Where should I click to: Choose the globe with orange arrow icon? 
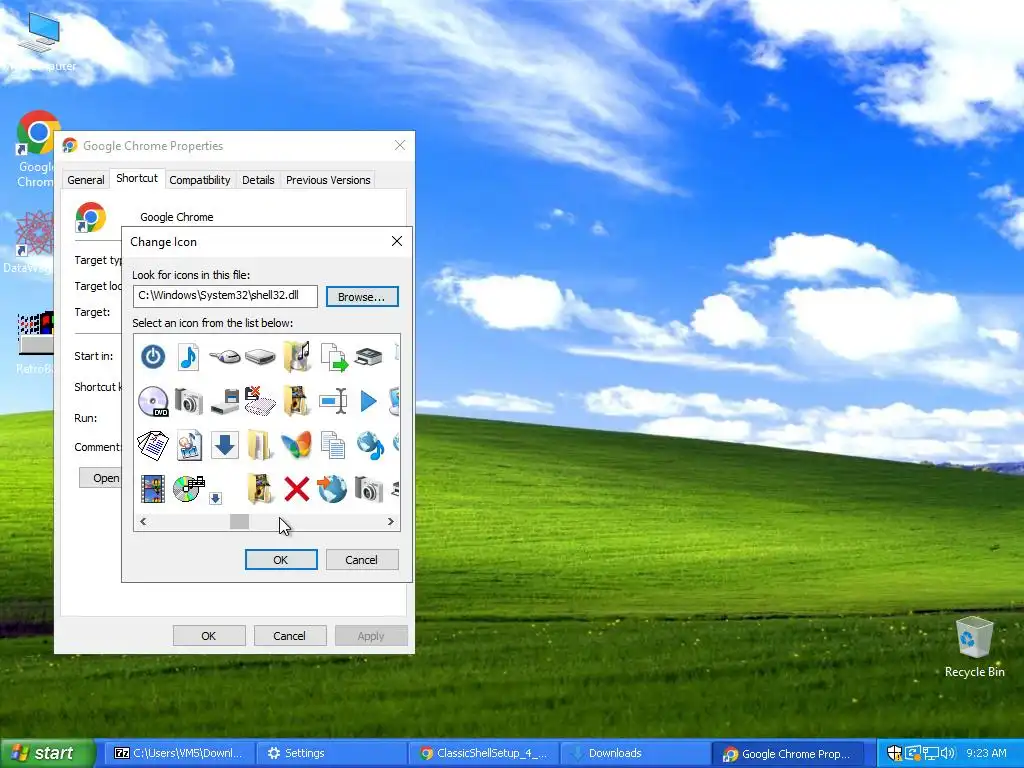(x=332, y=488)
